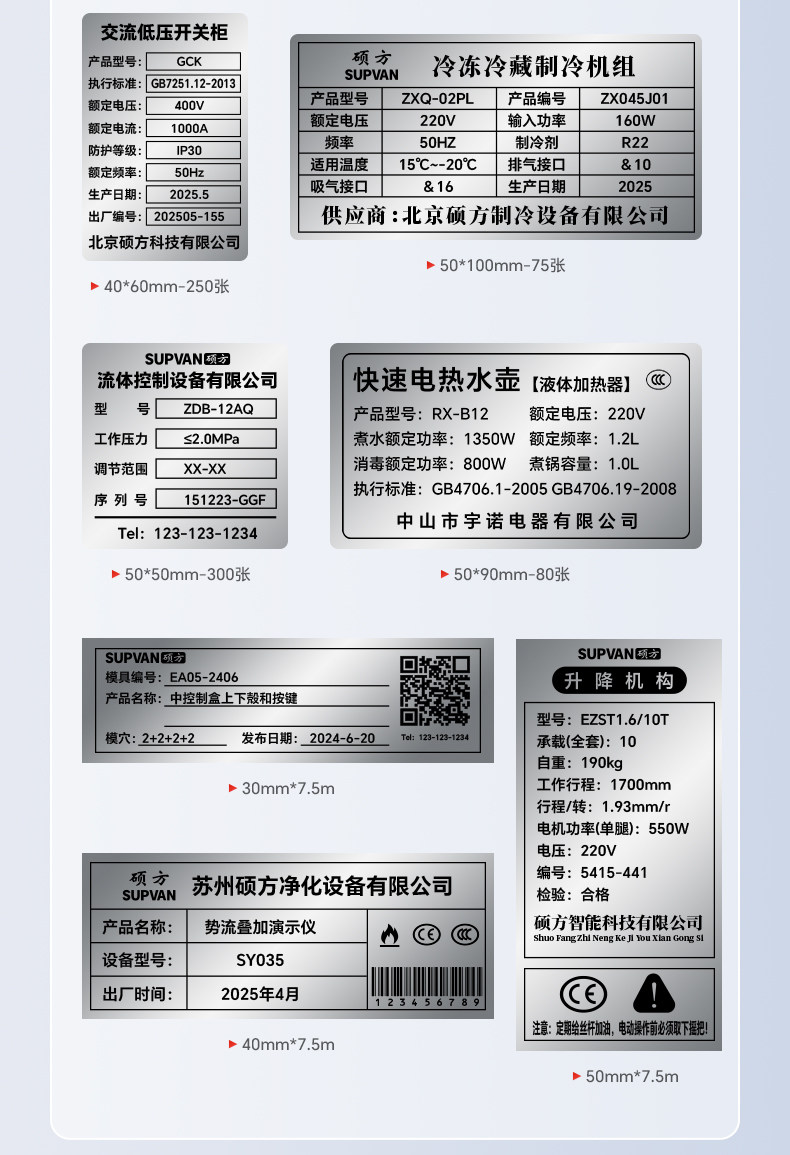Click the SUPVAN logo above 模具编号
Image resolution: width=790 pixels, height=1155 pixels.
click(x=144, y=658)
